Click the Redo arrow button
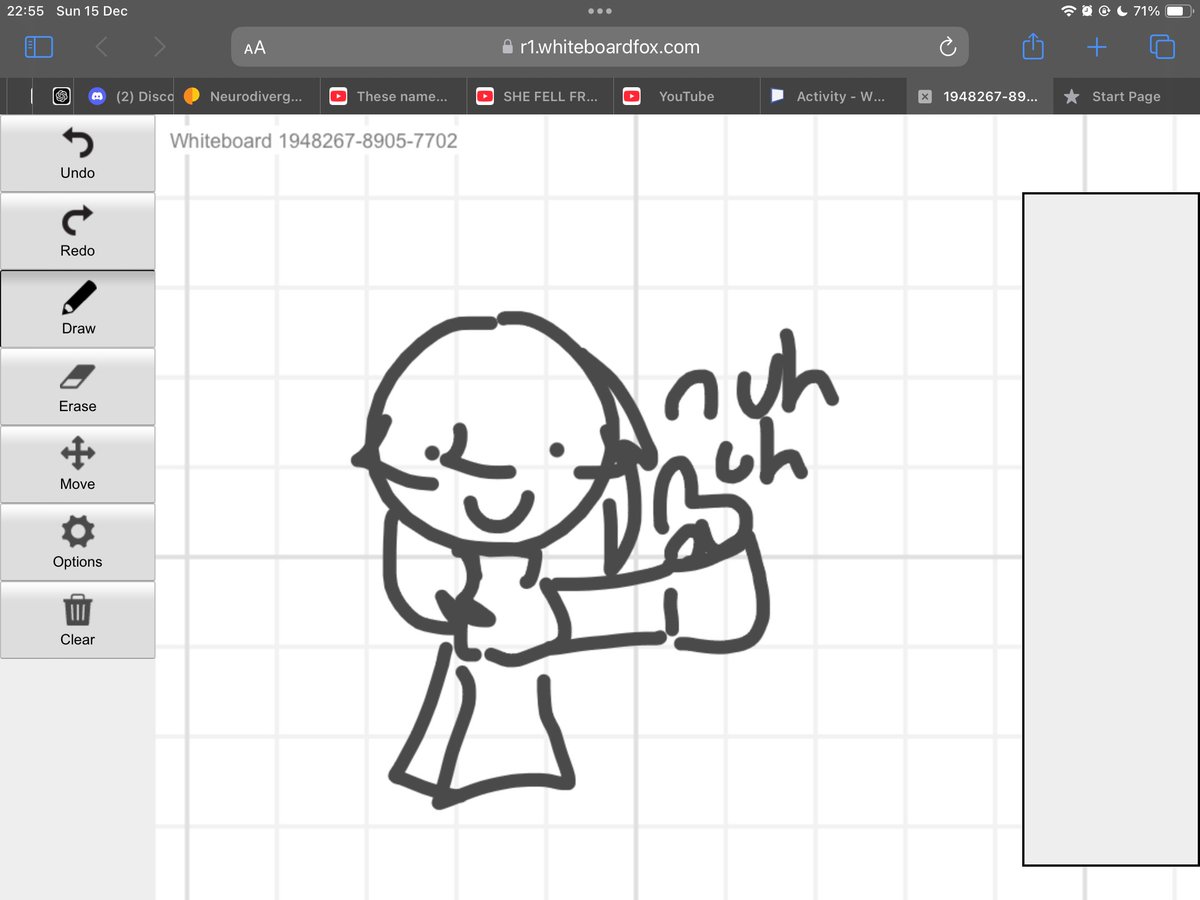The width and height of the screenshot is (1200, 900). [77, 231]
